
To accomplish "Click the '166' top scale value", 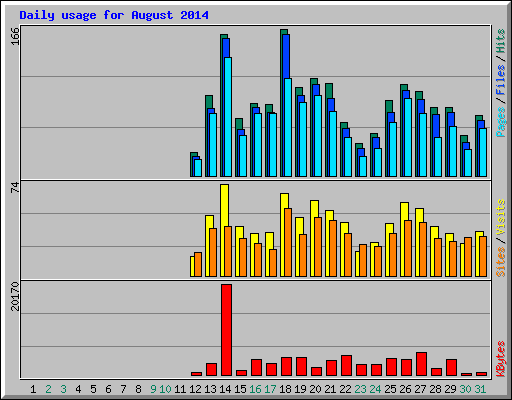I will pyautogui.click(x=15, y=36).
